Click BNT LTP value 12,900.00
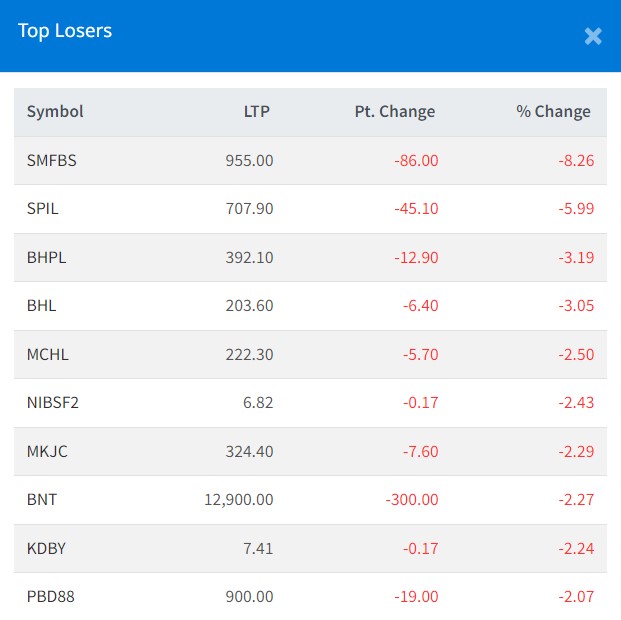The image size is (621, 620). point(237,499)
